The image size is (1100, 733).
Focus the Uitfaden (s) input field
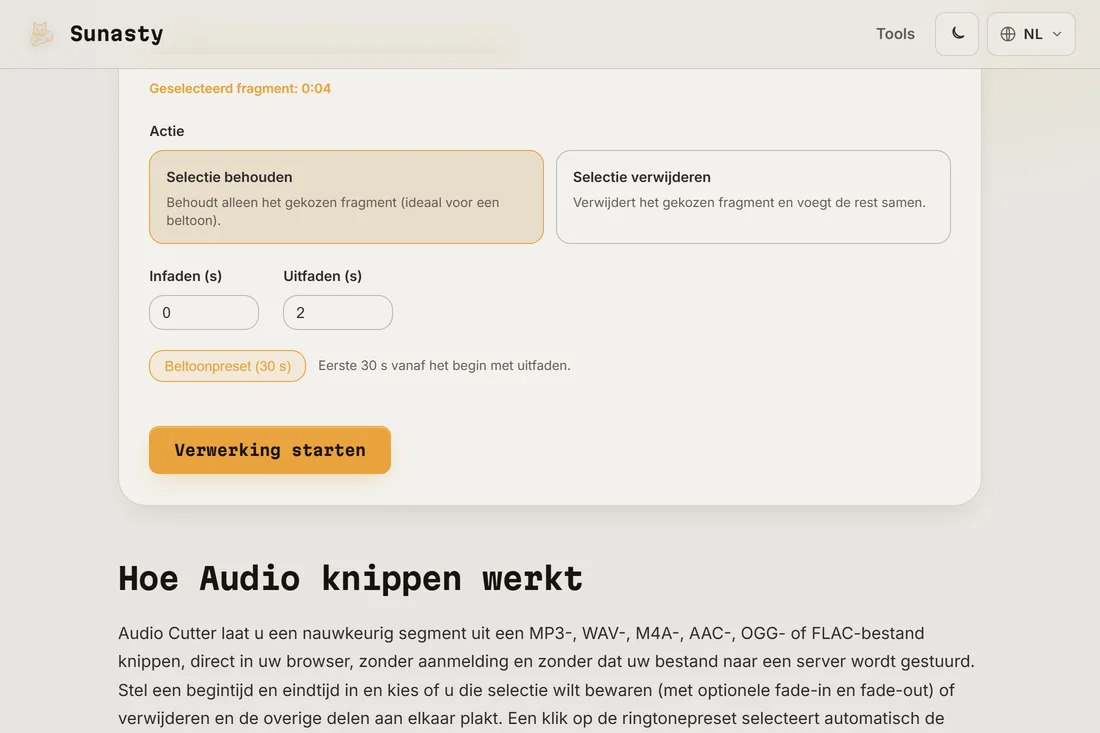[338, 312]
